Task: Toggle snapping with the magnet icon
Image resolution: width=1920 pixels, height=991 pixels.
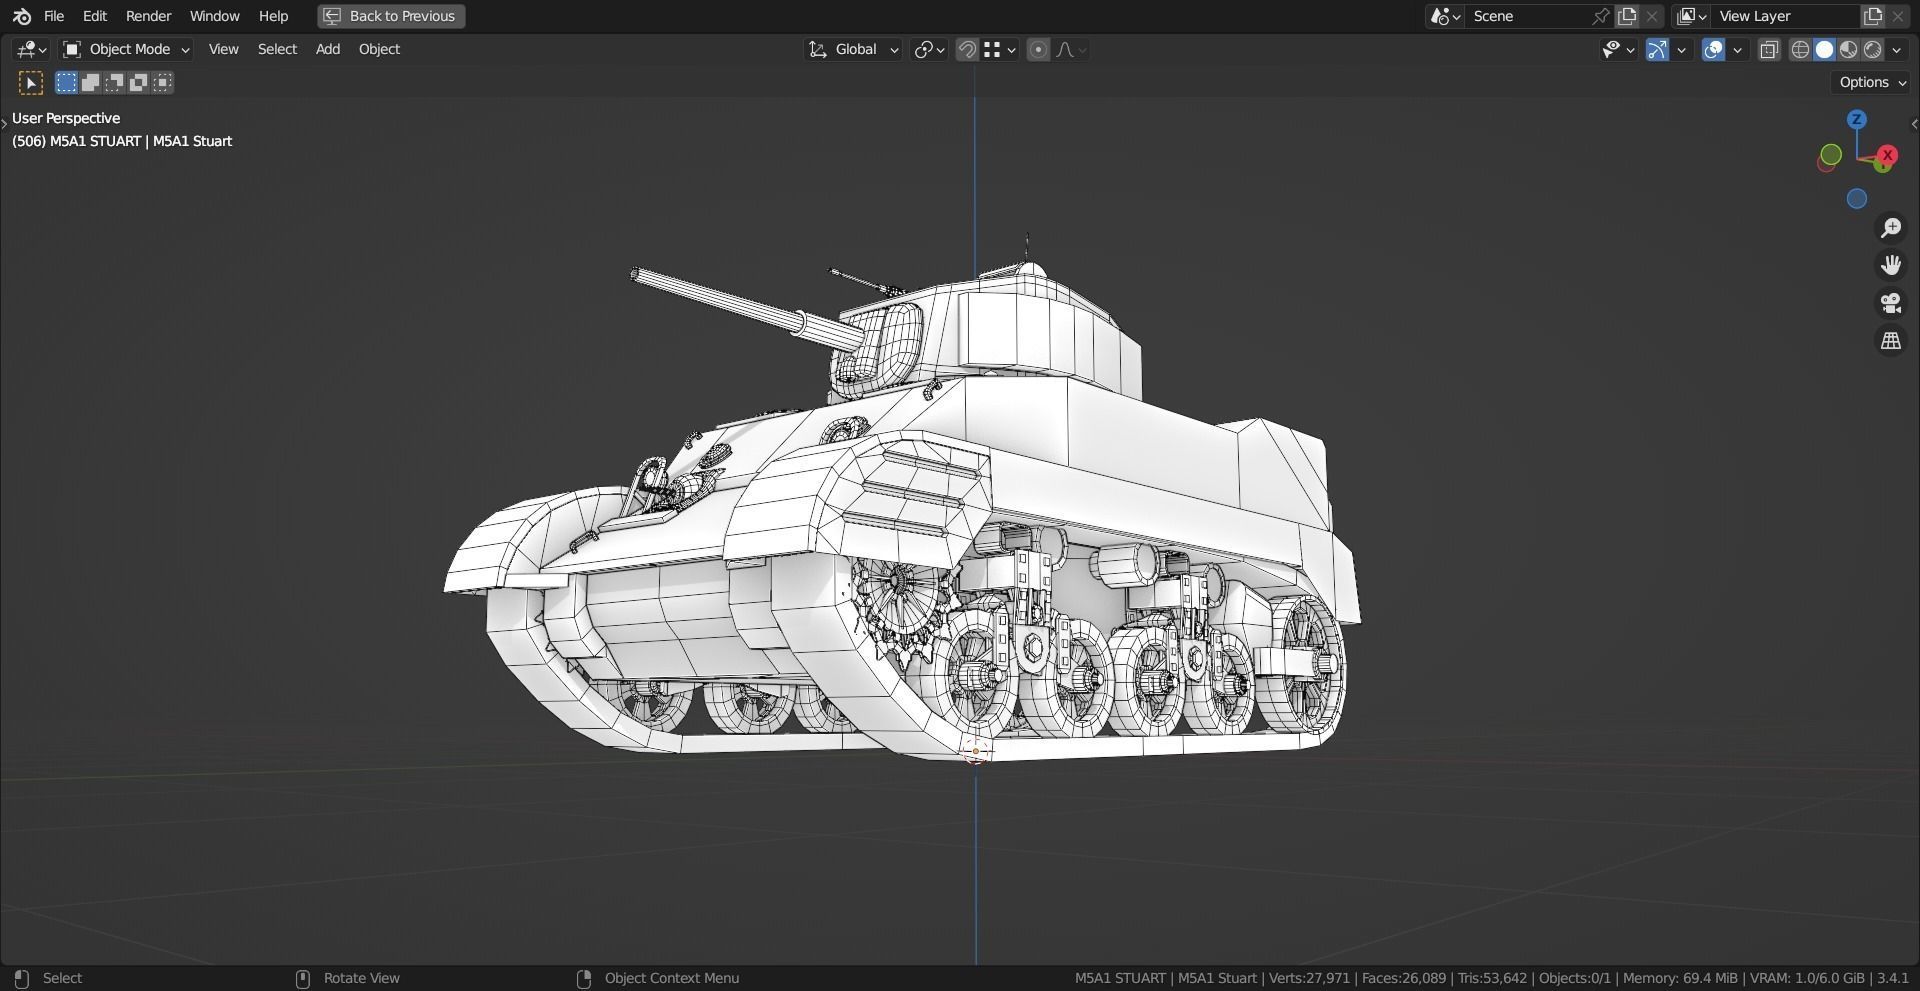Action: [x=967, y=49]
